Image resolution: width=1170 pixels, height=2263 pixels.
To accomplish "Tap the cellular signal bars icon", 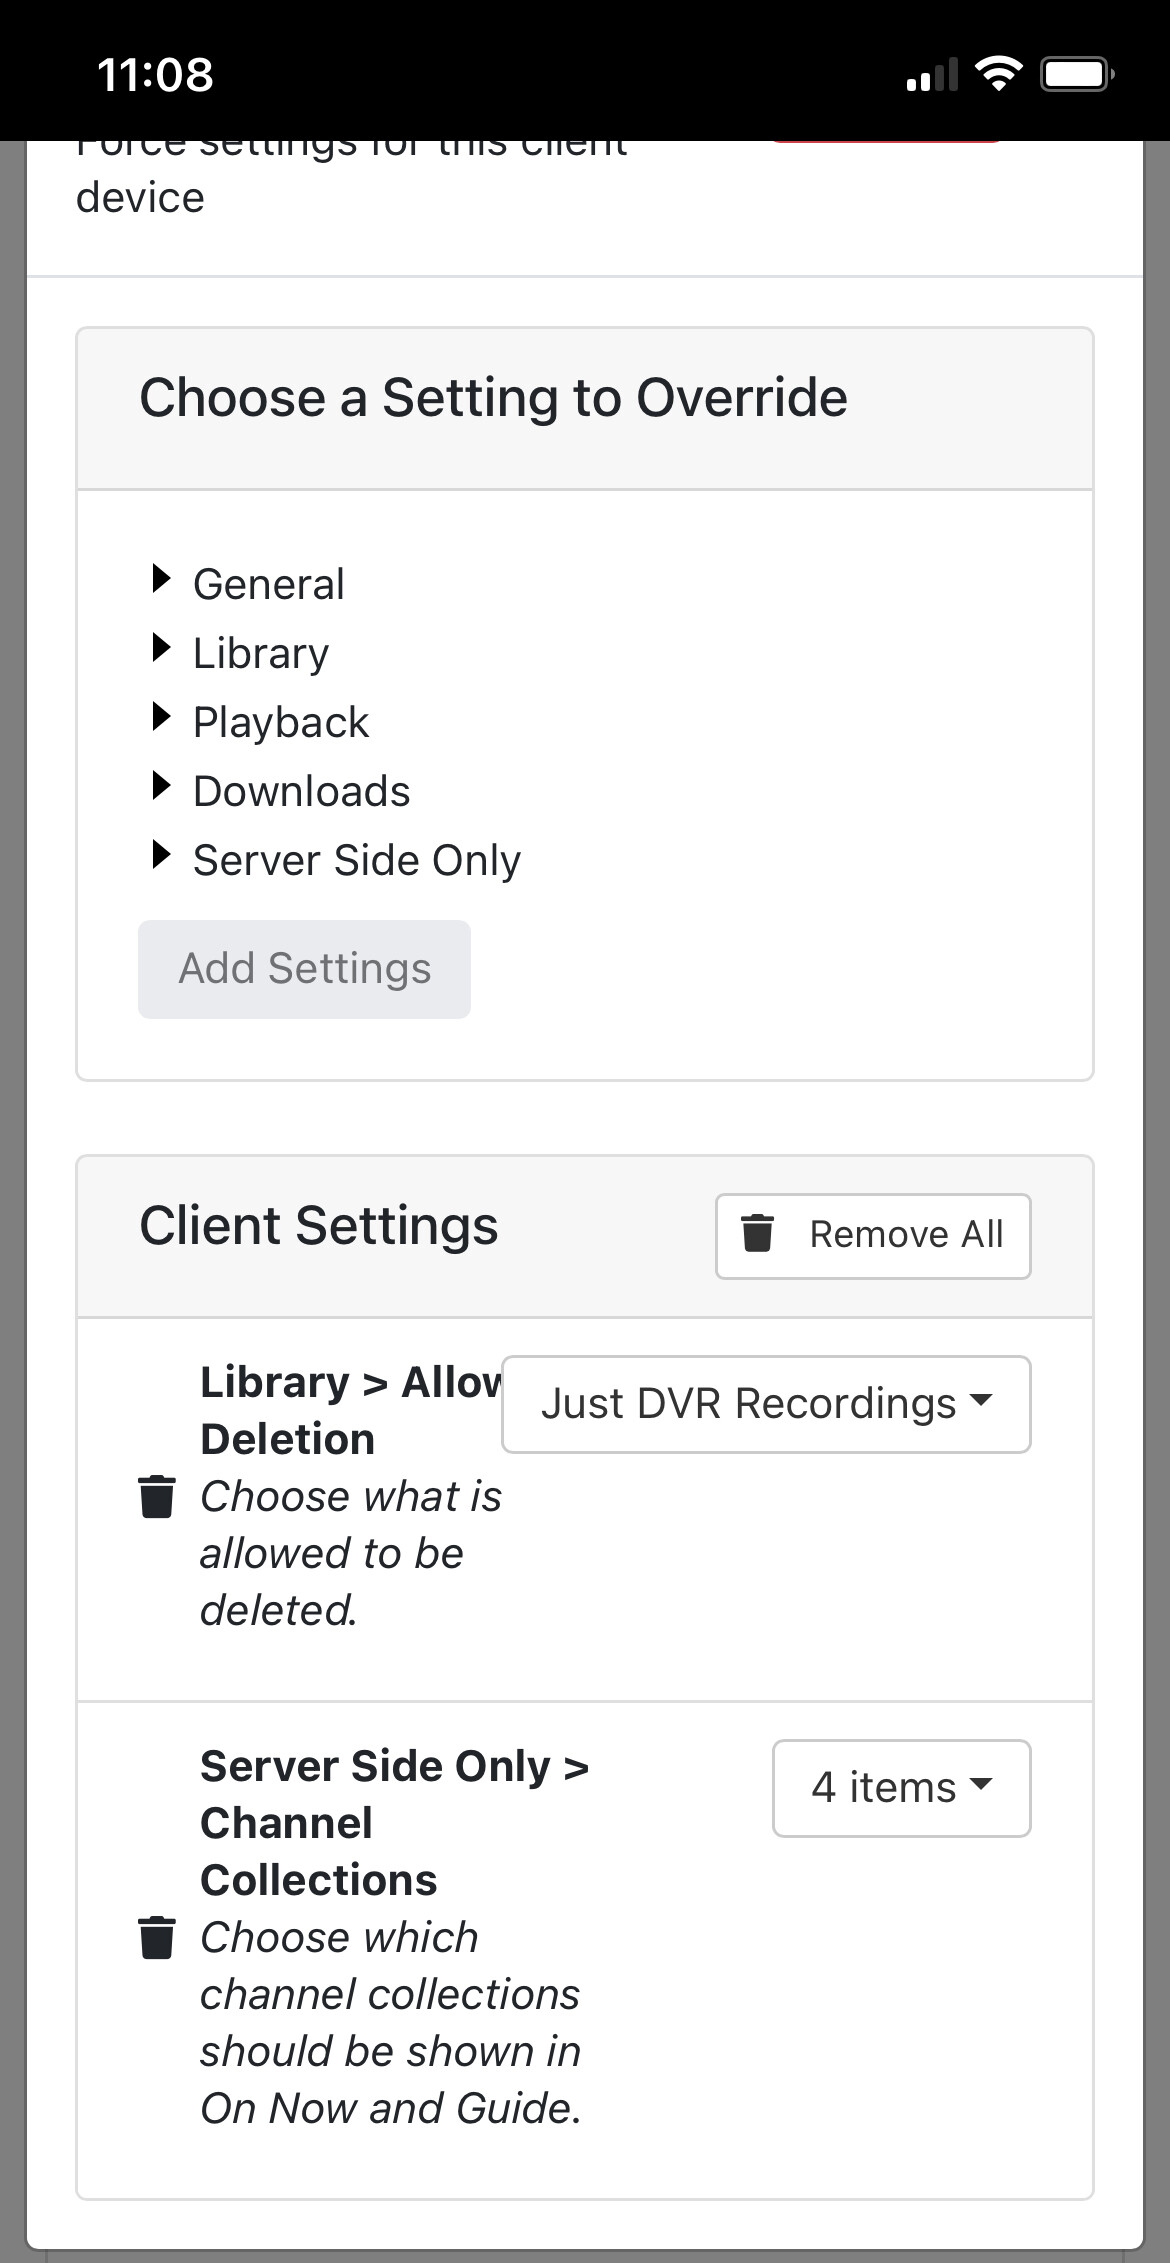I will click(x=931, y=76).
